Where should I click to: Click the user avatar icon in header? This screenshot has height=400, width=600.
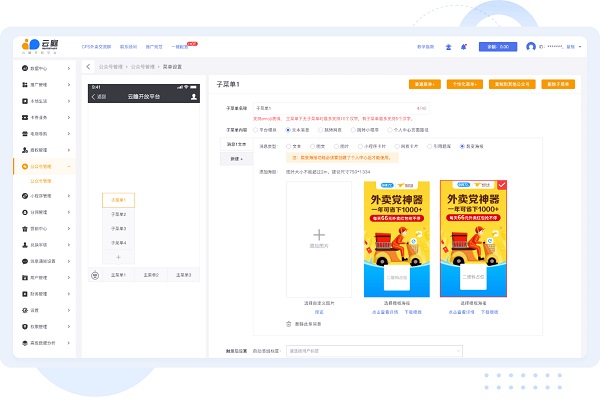[529, 46]
